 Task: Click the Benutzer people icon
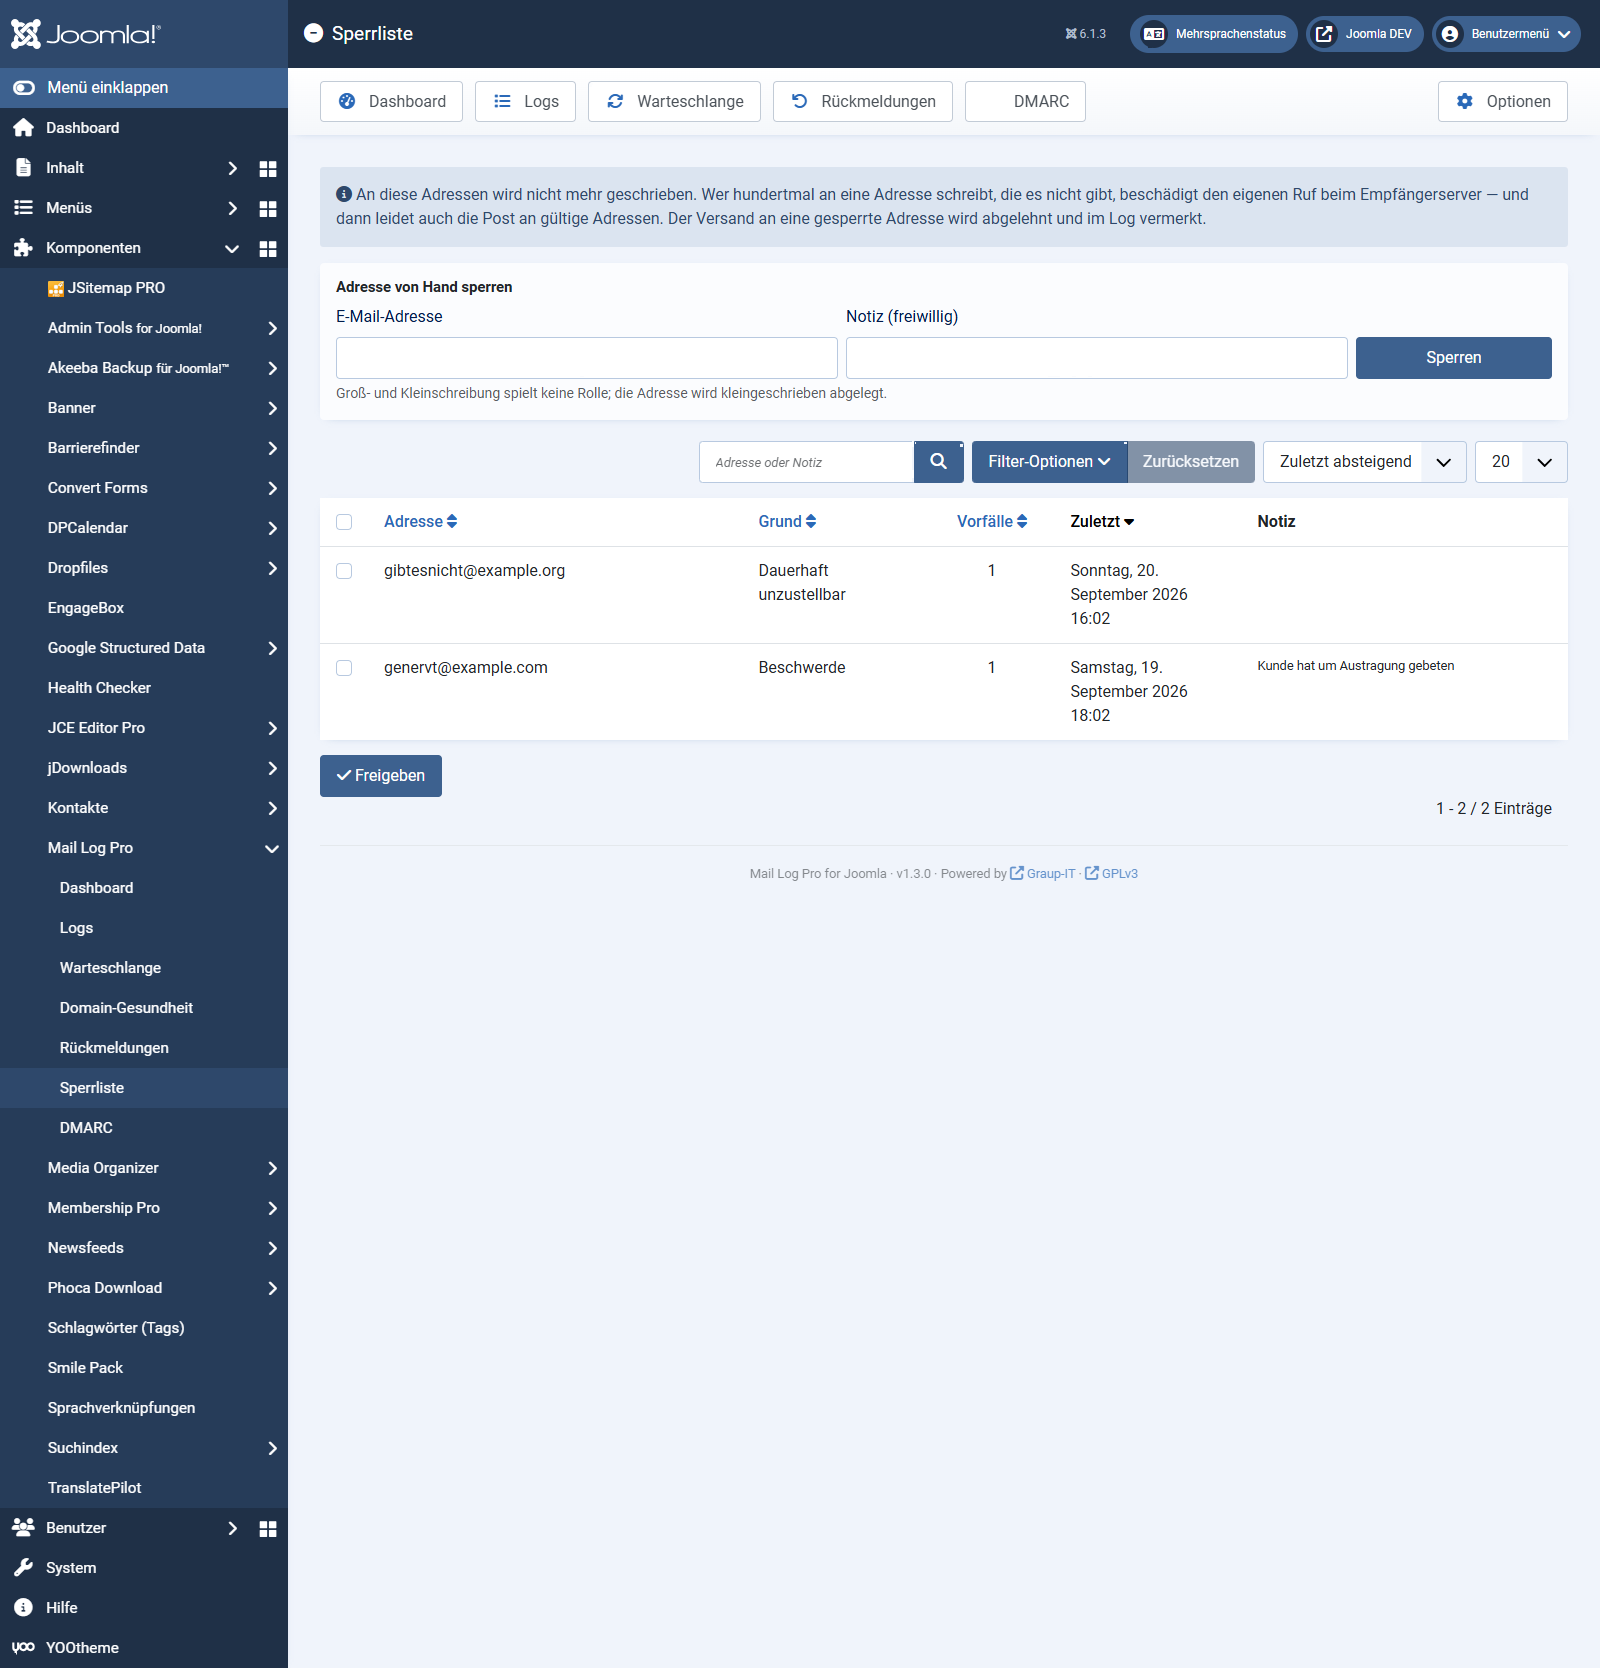(24, 1527)
